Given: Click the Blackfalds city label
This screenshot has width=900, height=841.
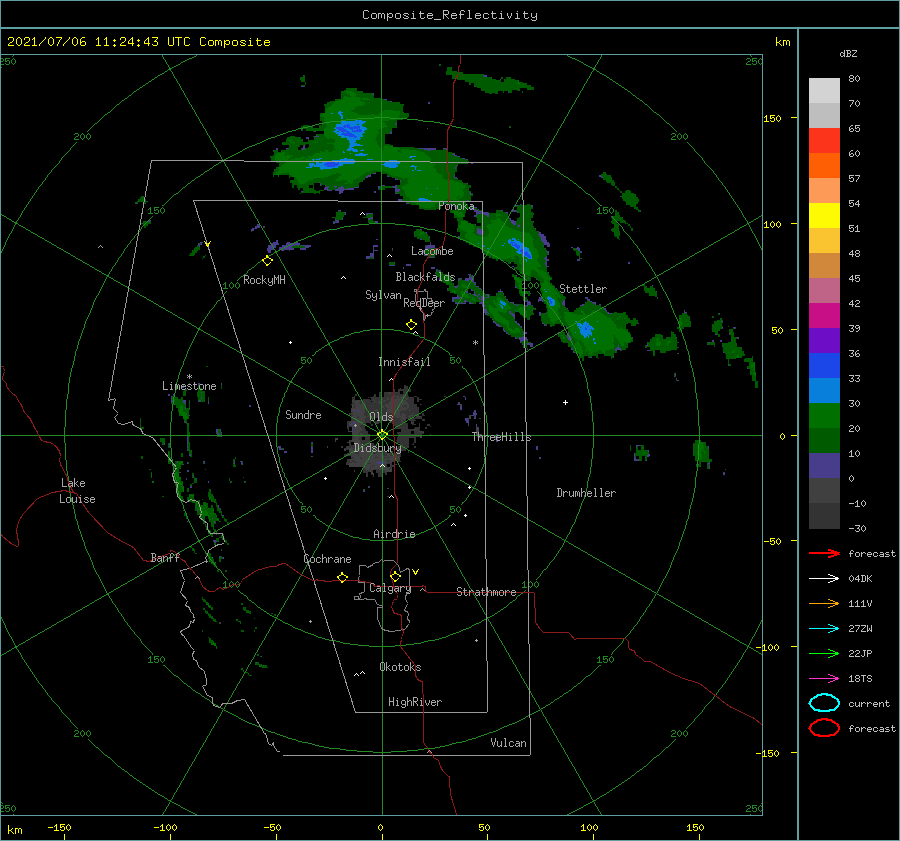Looking at the screenshot, I should (425, 277).
